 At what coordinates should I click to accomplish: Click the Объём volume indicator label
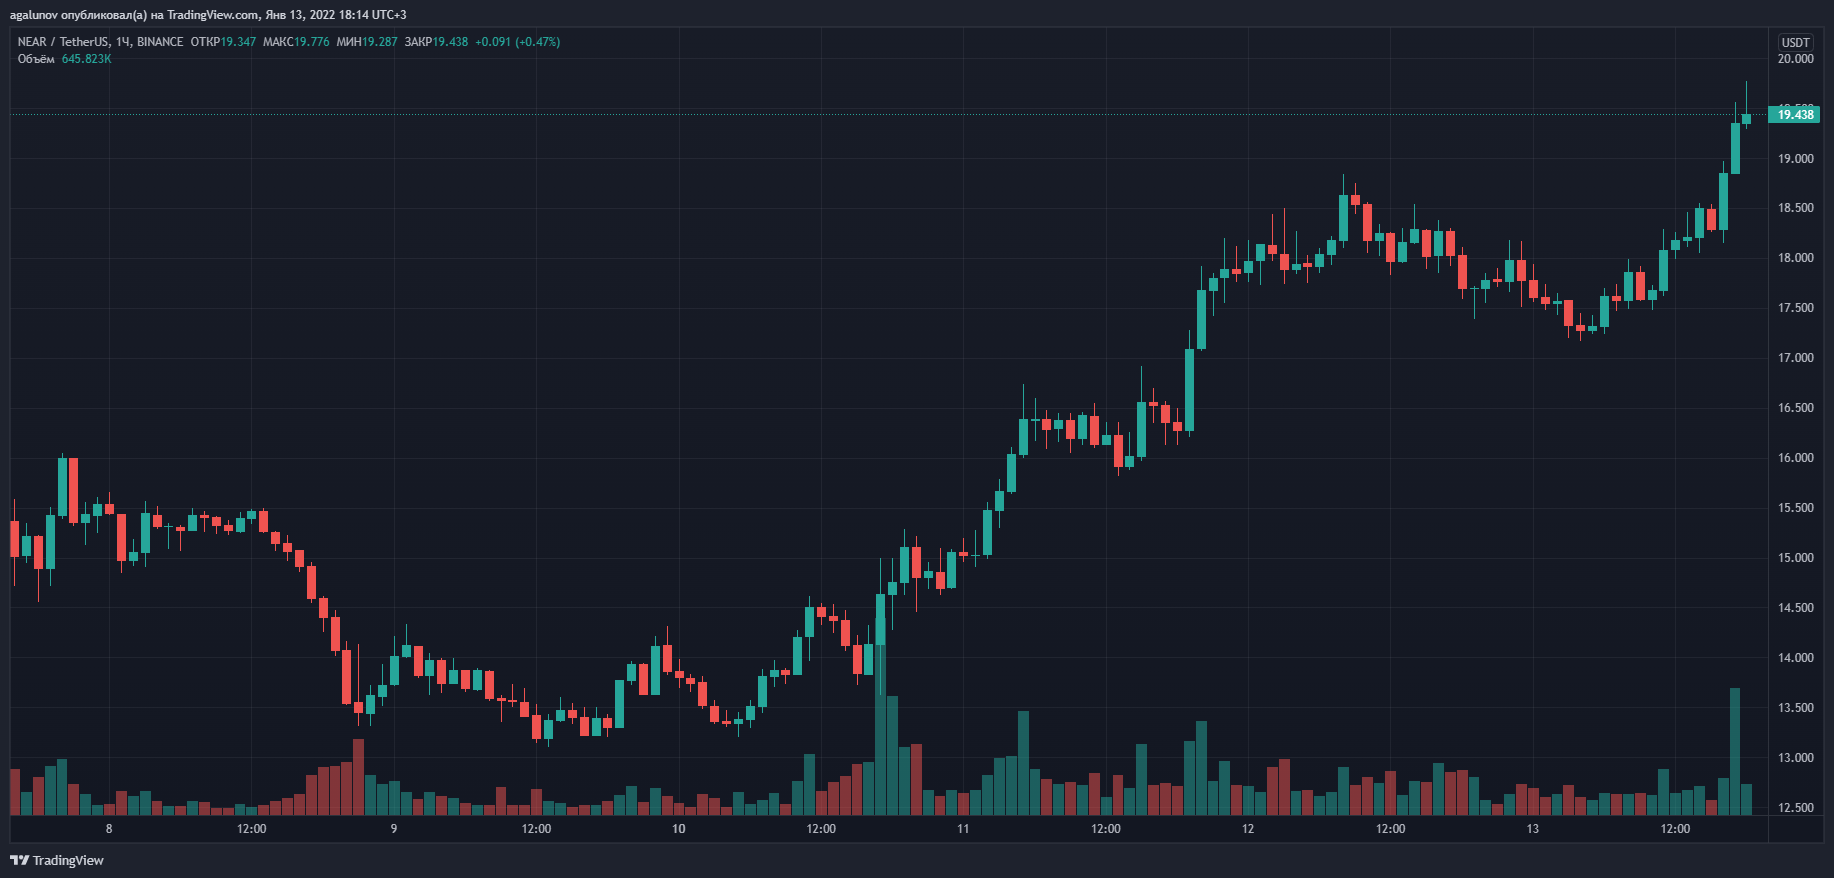[x=36, y=59]
